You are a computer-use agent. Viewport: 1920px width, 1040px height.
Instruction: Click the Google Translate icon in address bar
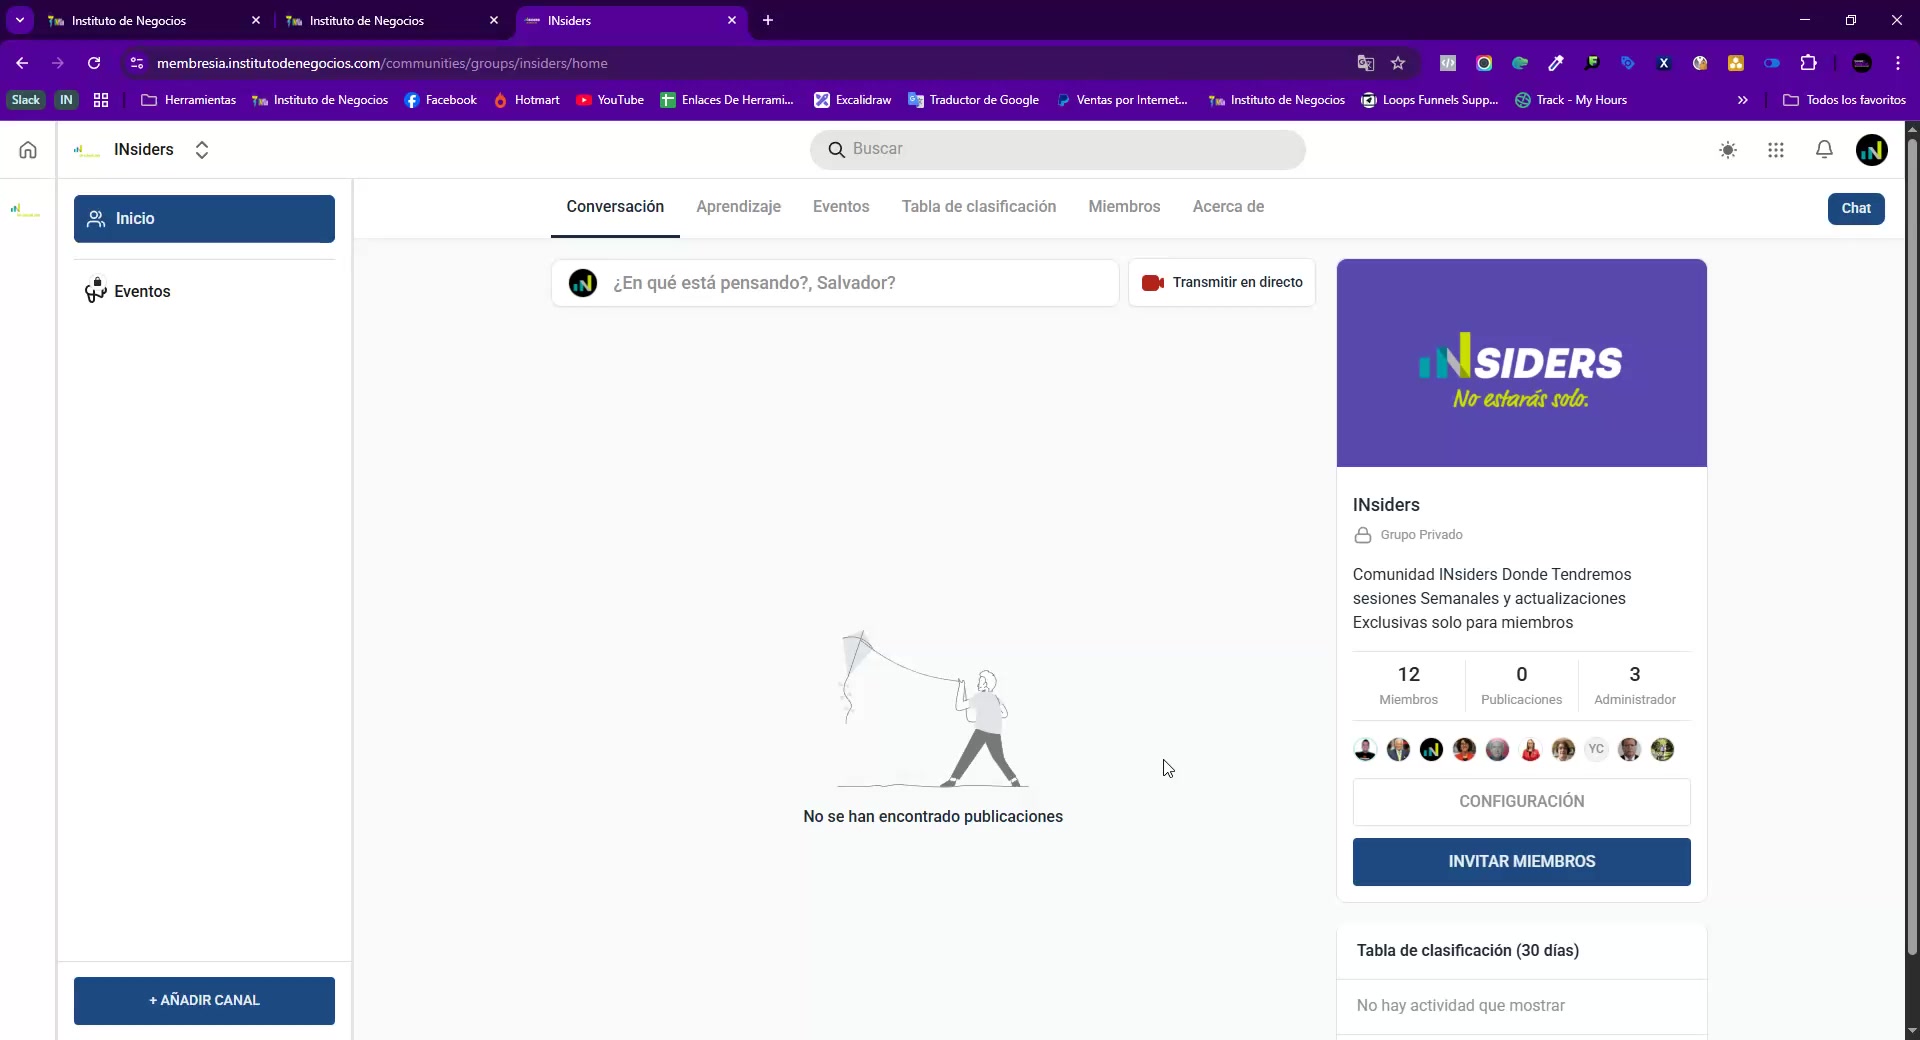1366,63
